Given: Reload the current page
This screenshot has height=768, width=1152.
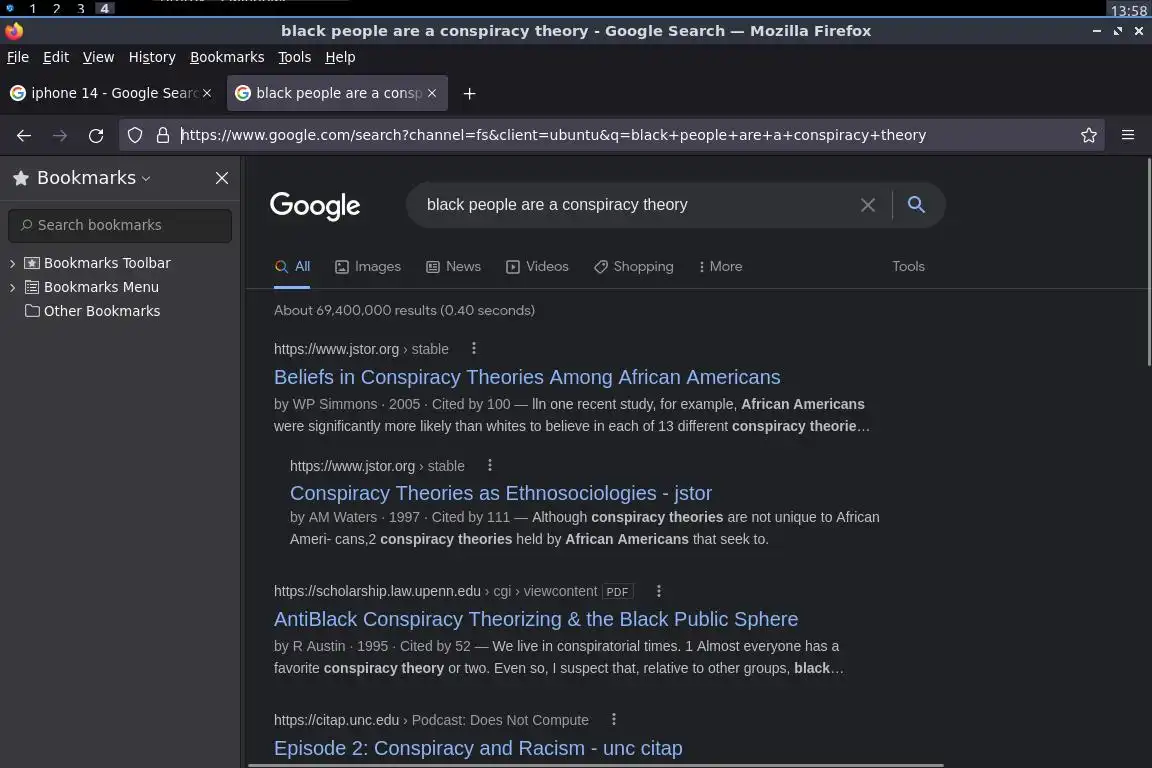Looking at the screenshot, I should click(x=96, y=135).
